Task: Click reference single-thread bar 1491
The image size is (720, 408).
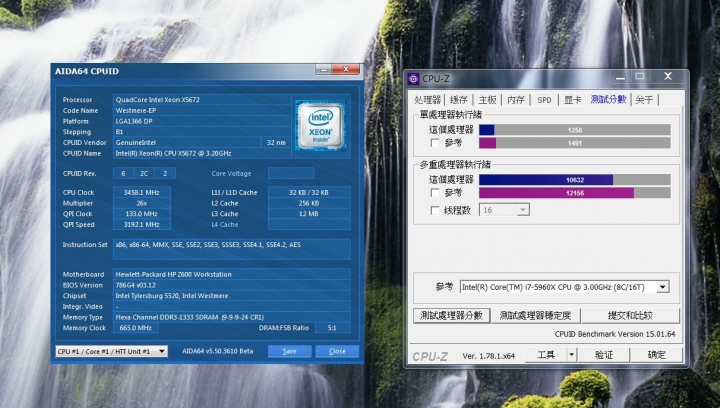Action: [574, 143]
